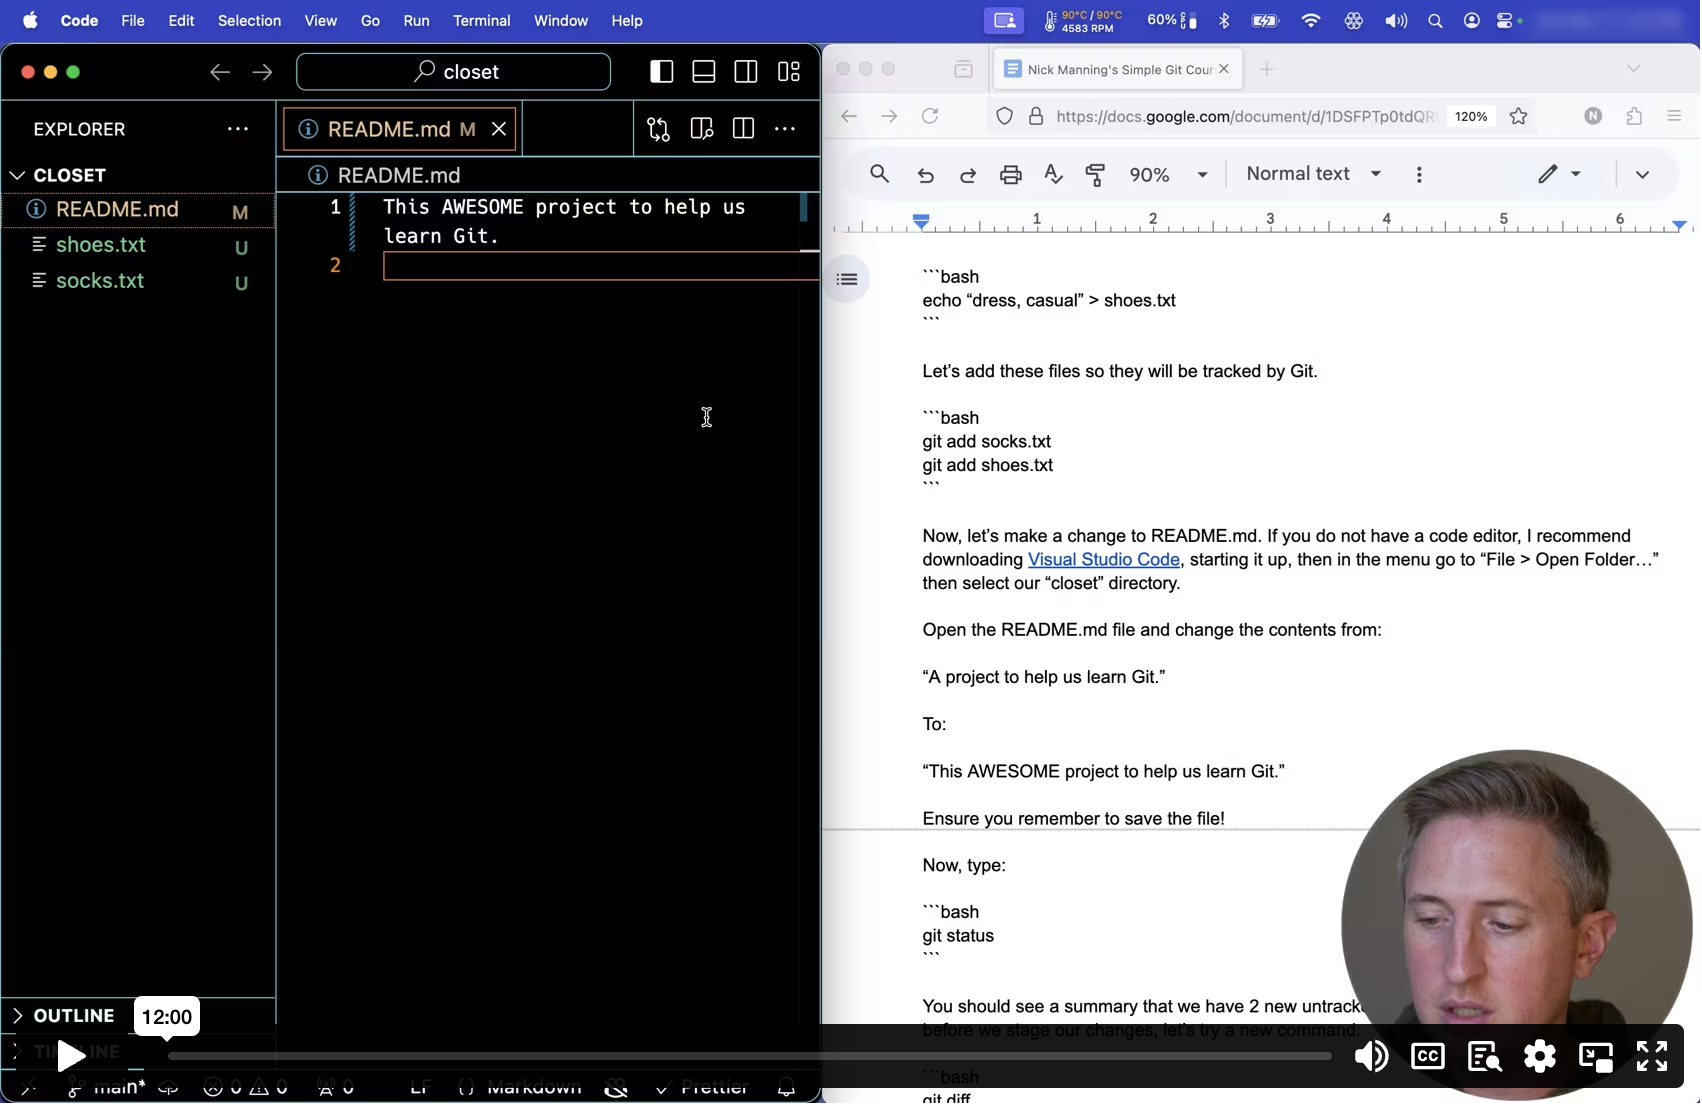Reload the browser page
1702x1104 pixels.
click(x=930, y=116)
